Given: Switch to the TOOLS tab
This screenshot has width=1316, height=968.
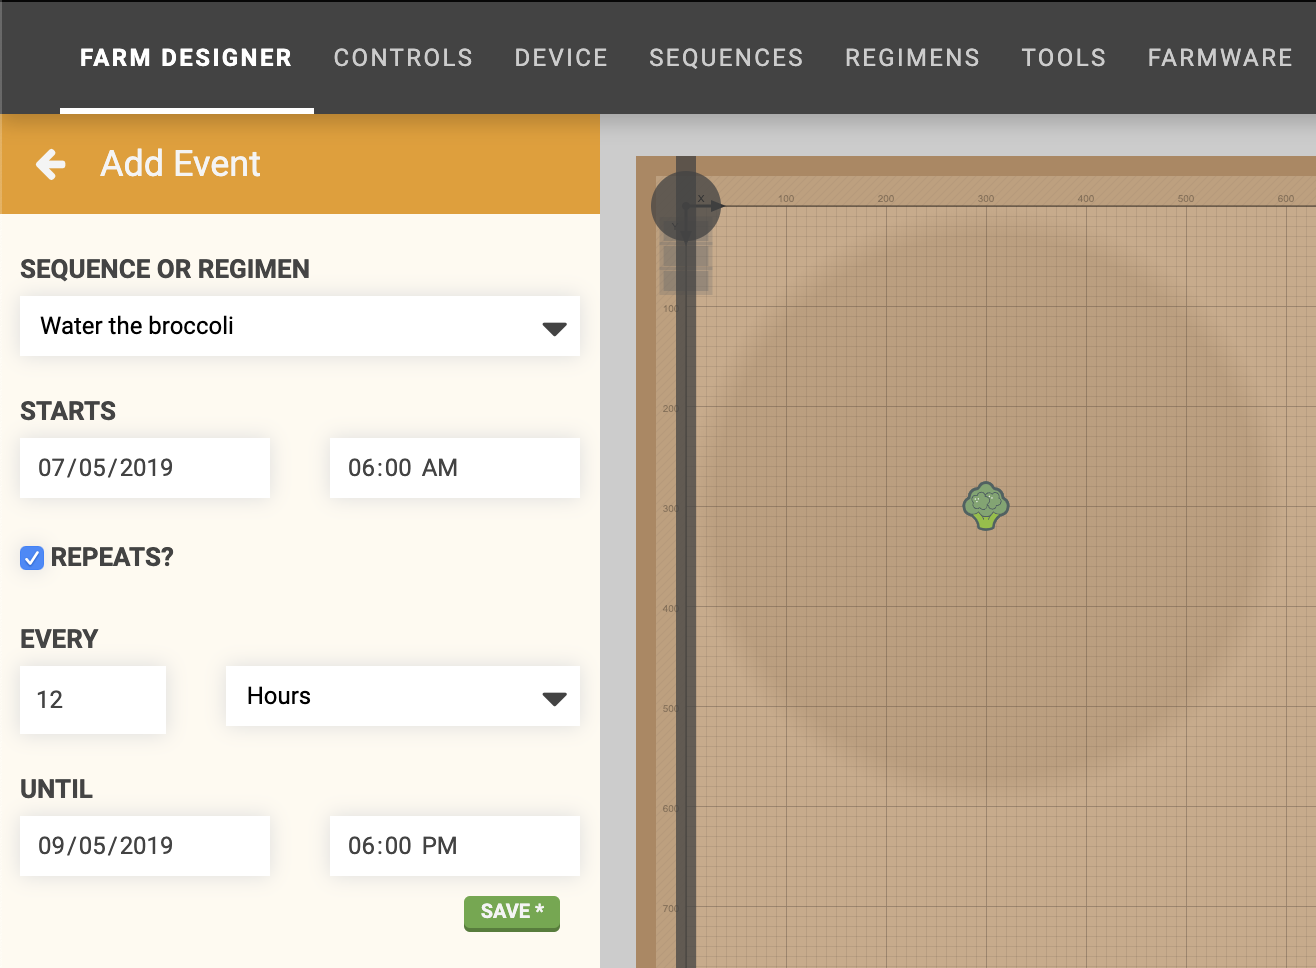Looking at the screenshot, I should tap(1063, 57).
